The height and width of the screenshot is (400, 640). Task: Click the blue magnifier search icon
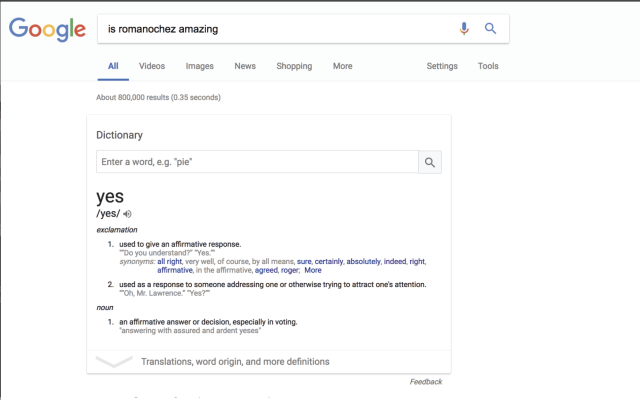490,28
